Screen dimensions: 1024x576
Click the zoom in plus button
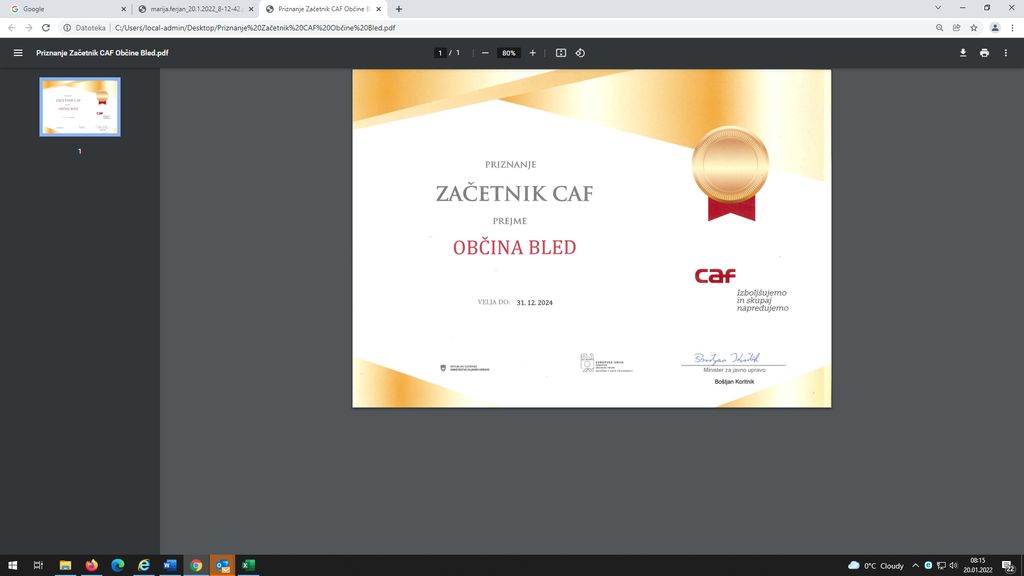point(532,53)
